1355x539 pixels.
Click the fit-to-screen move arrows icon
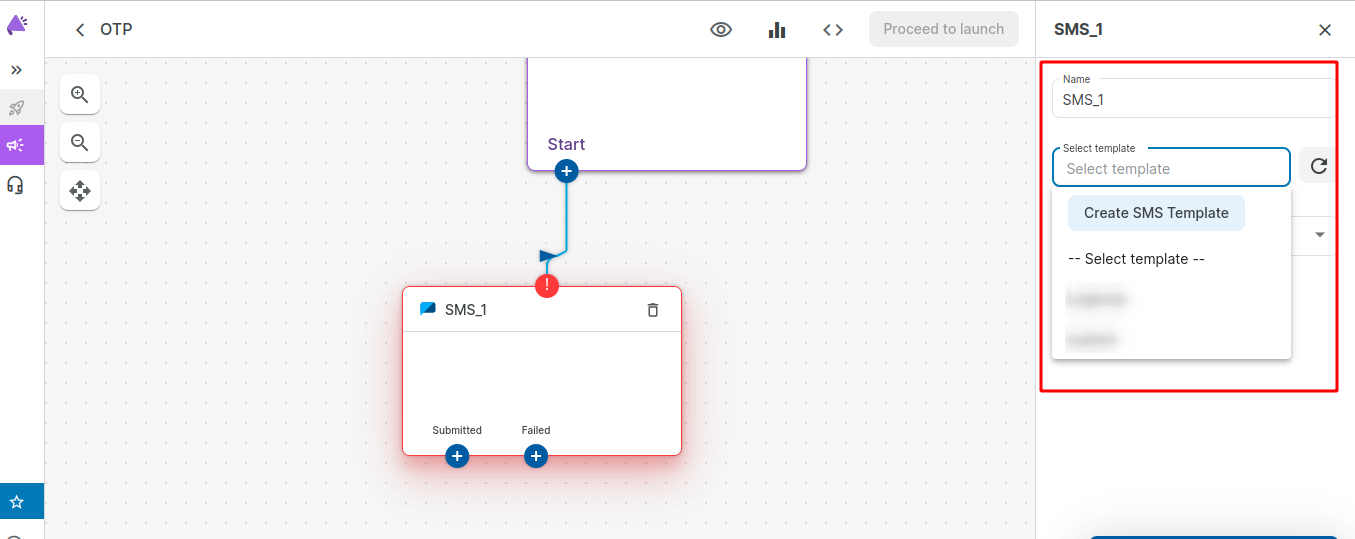click(80, 189)
